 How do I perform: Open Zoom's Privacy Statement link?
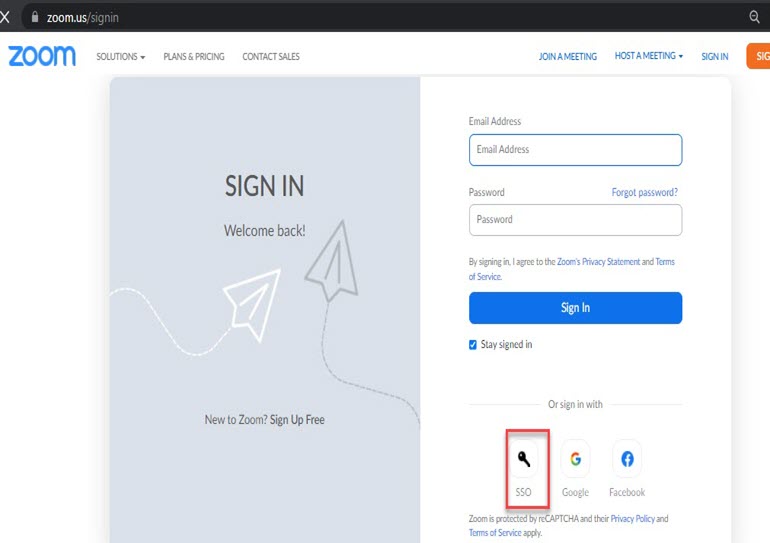click(598, 262)
